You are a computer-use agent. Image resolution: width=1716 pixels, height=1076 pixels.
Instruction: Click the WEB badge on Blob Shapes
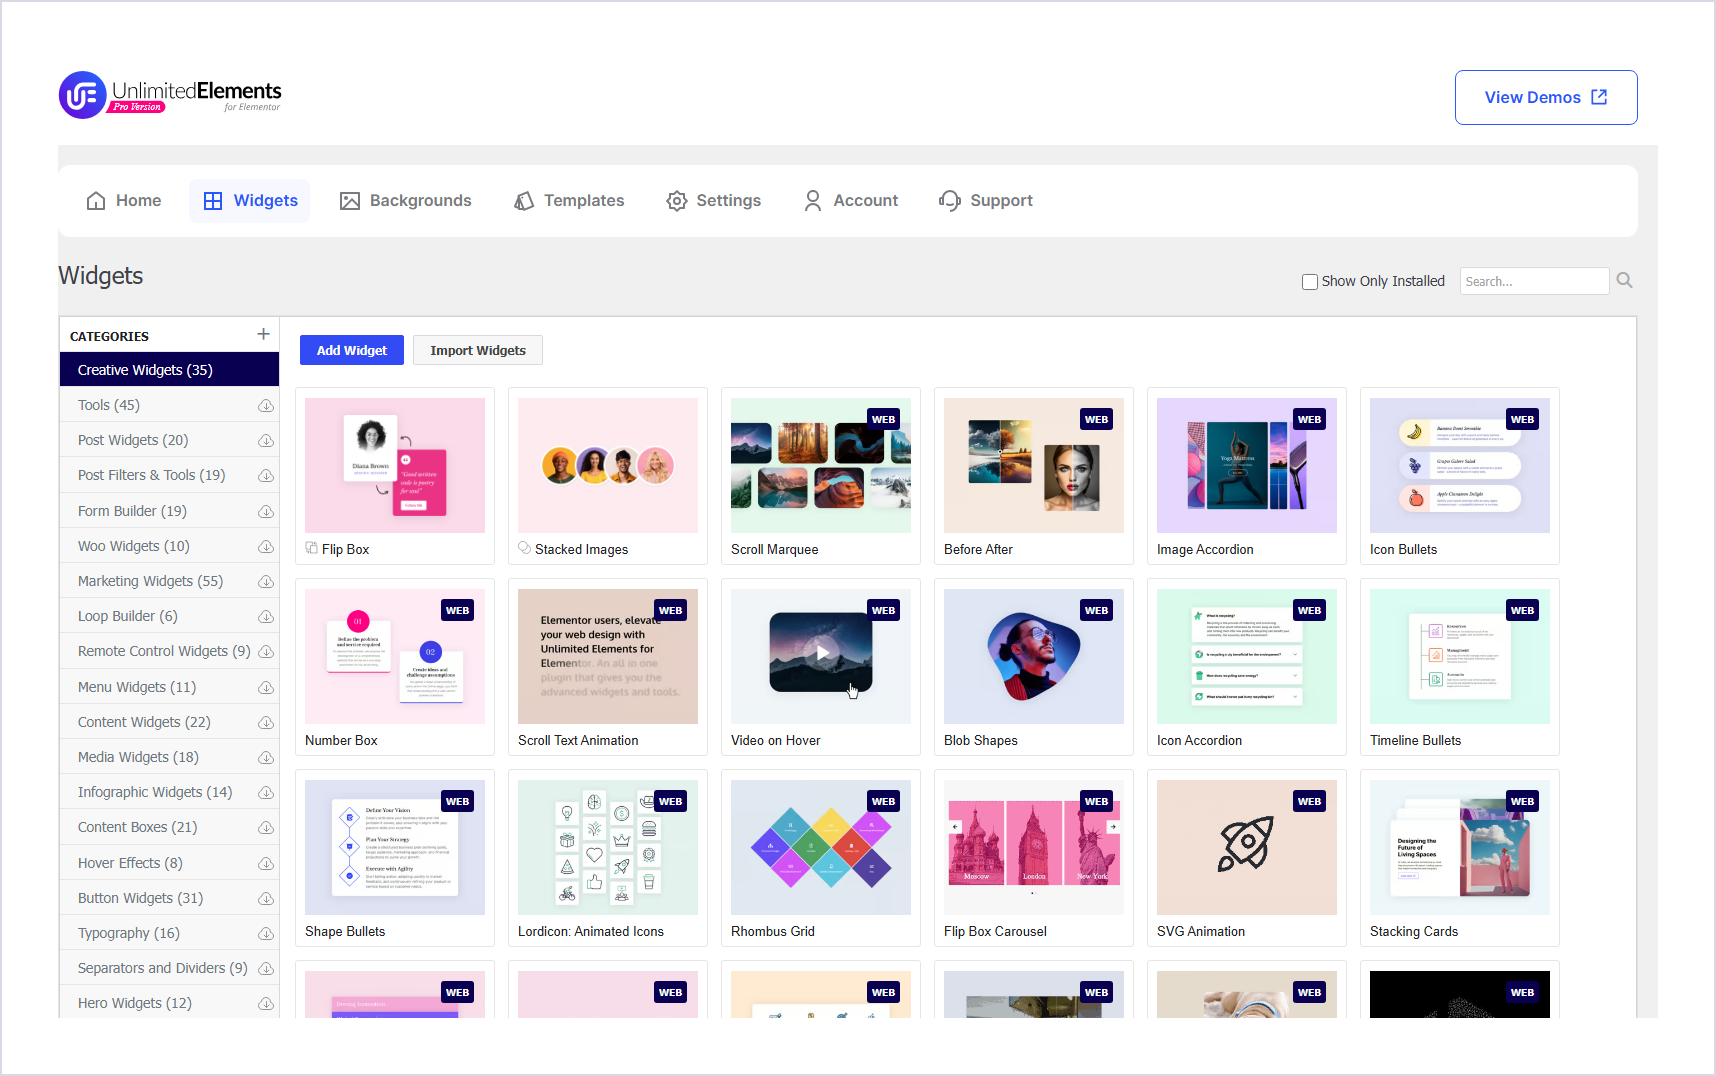1096,610
